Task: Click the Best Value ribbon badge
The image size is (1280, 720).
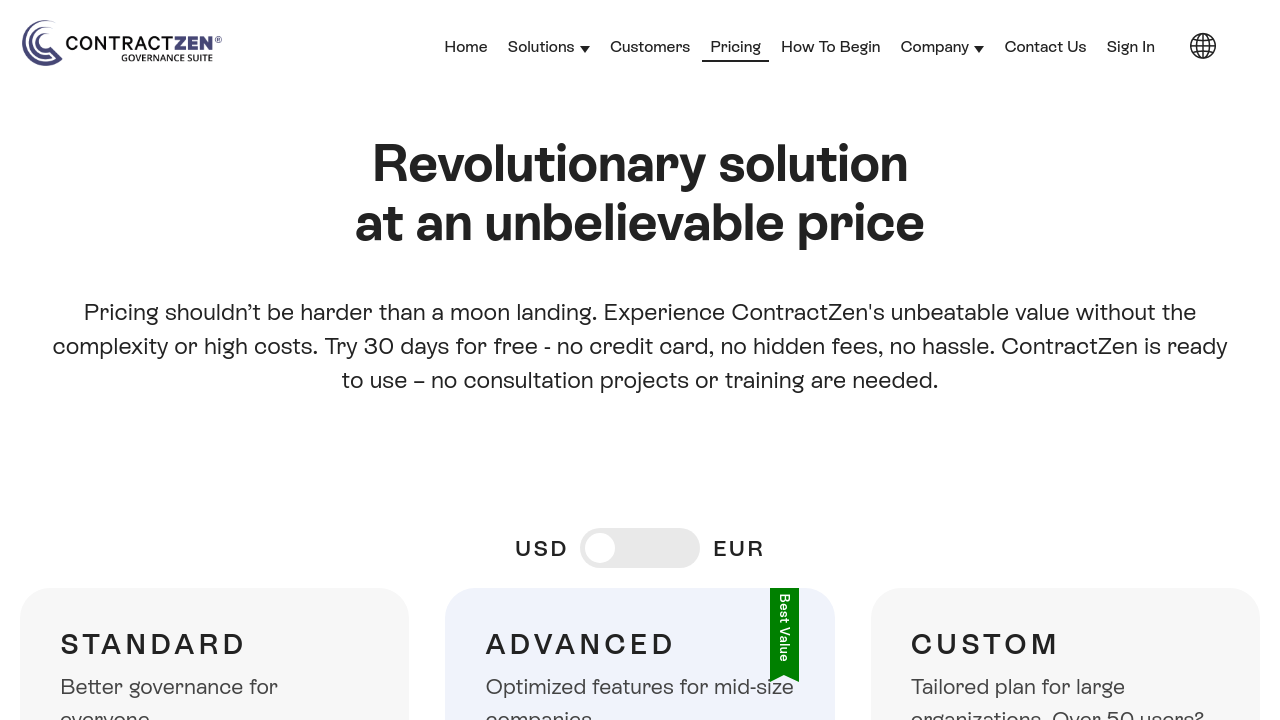Action: tap(784, 630)
